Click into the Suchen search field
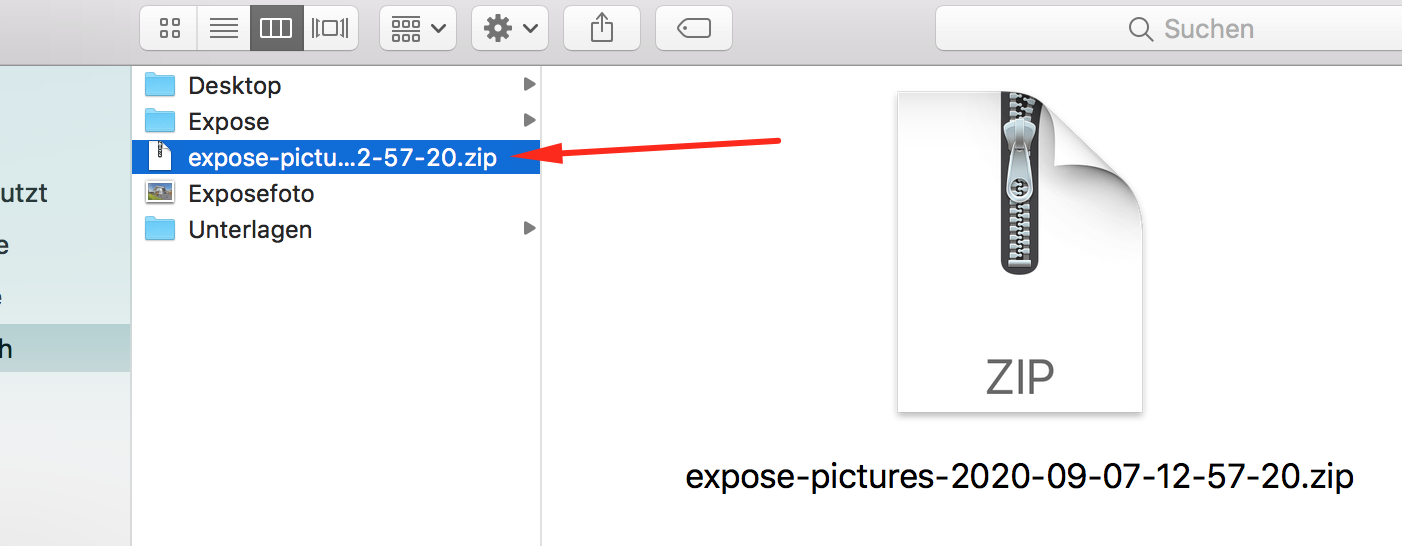Screen dimensions: 1402x546 click(1168, 28)
